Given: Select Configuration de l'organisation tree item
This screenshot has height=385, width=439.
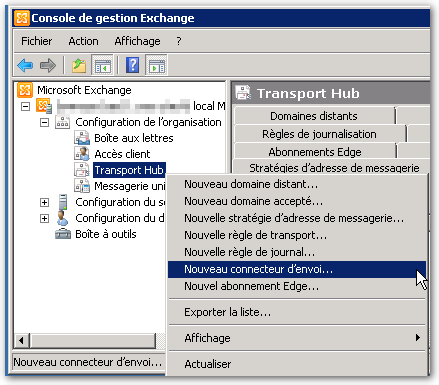Looking at the screenshot, I should coord(148,122).
